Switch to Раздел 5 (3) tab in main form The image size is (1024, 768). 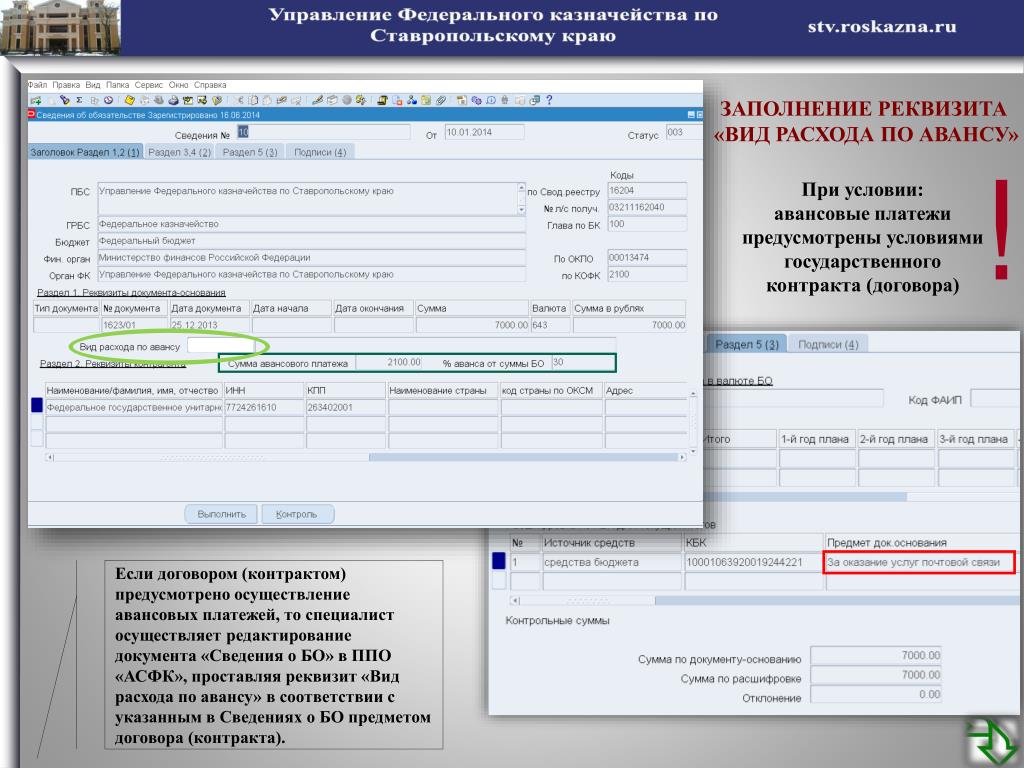coord(250,152)
